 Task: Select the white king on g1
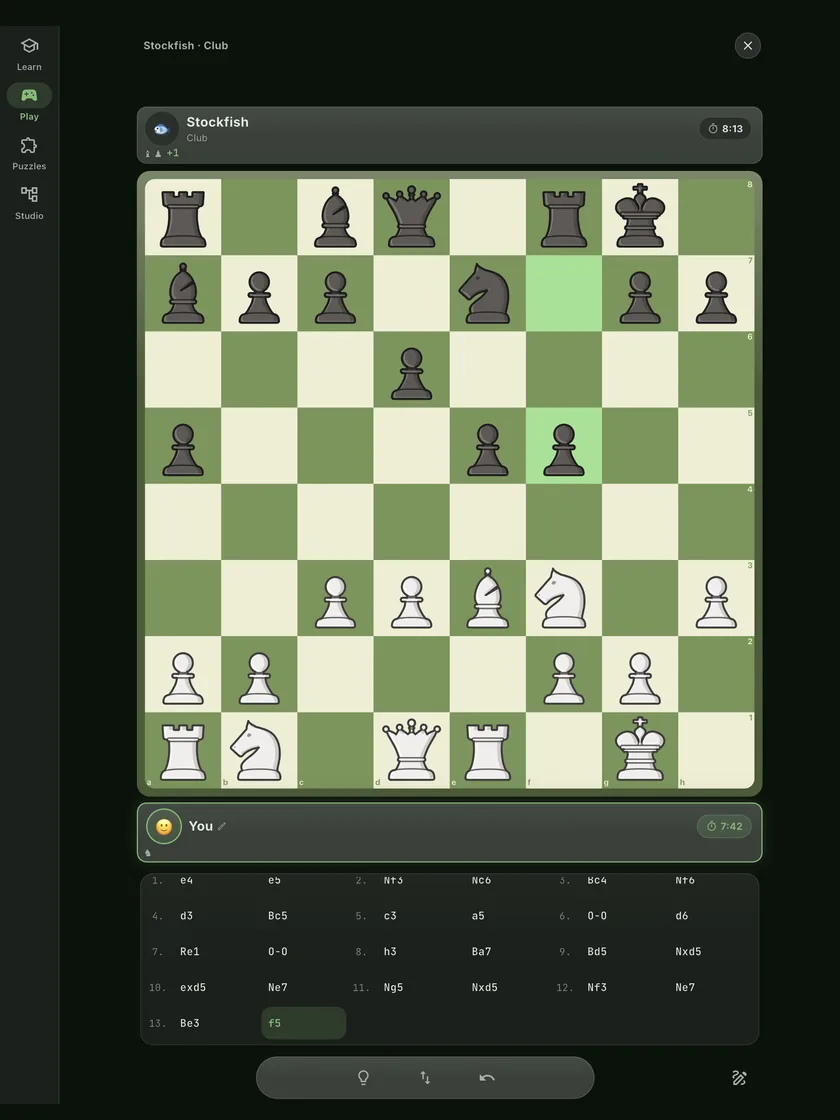click(640, 750)
